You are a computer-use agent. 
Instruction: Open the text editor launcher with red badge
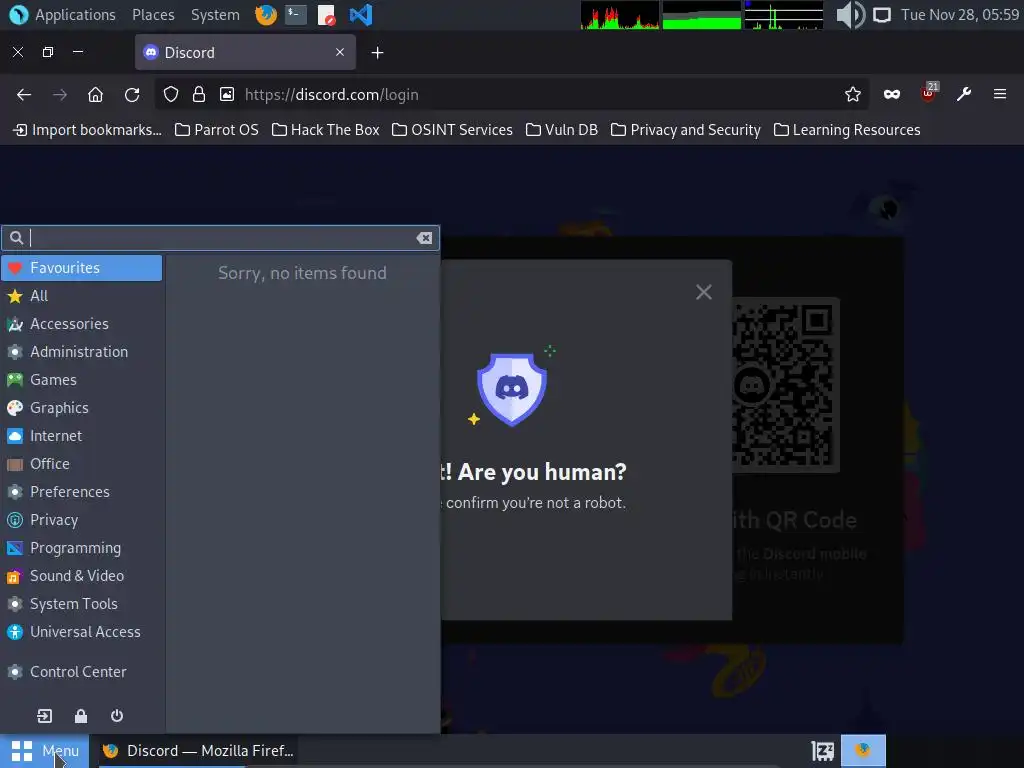327,14
